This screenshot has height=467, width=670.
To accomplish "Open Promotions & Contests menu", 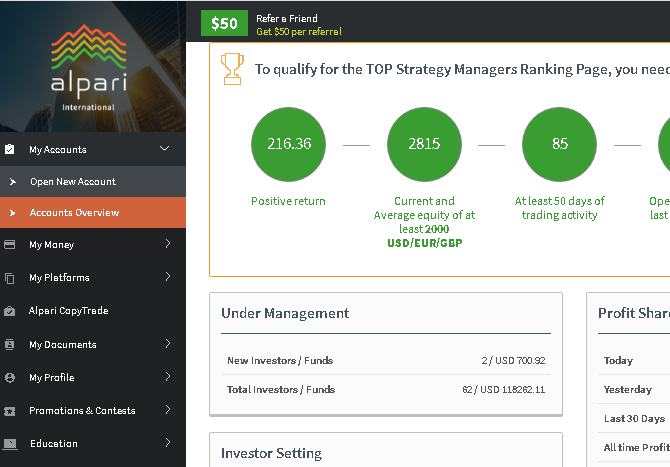I will 93,411.
